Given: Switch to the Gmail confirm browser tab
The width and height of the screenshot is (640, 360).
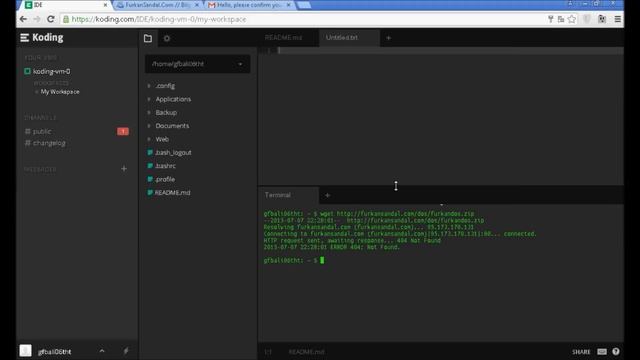Looking at the screenshot, I should point(249,5).
